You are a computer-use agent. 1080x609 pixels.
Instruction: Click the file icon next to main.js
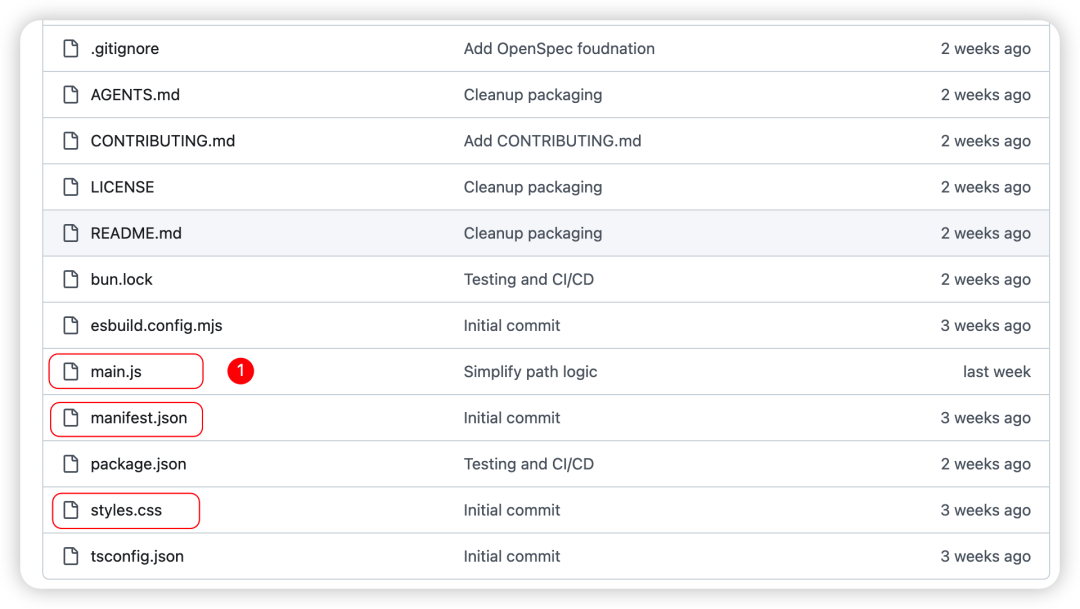[70, 372]
